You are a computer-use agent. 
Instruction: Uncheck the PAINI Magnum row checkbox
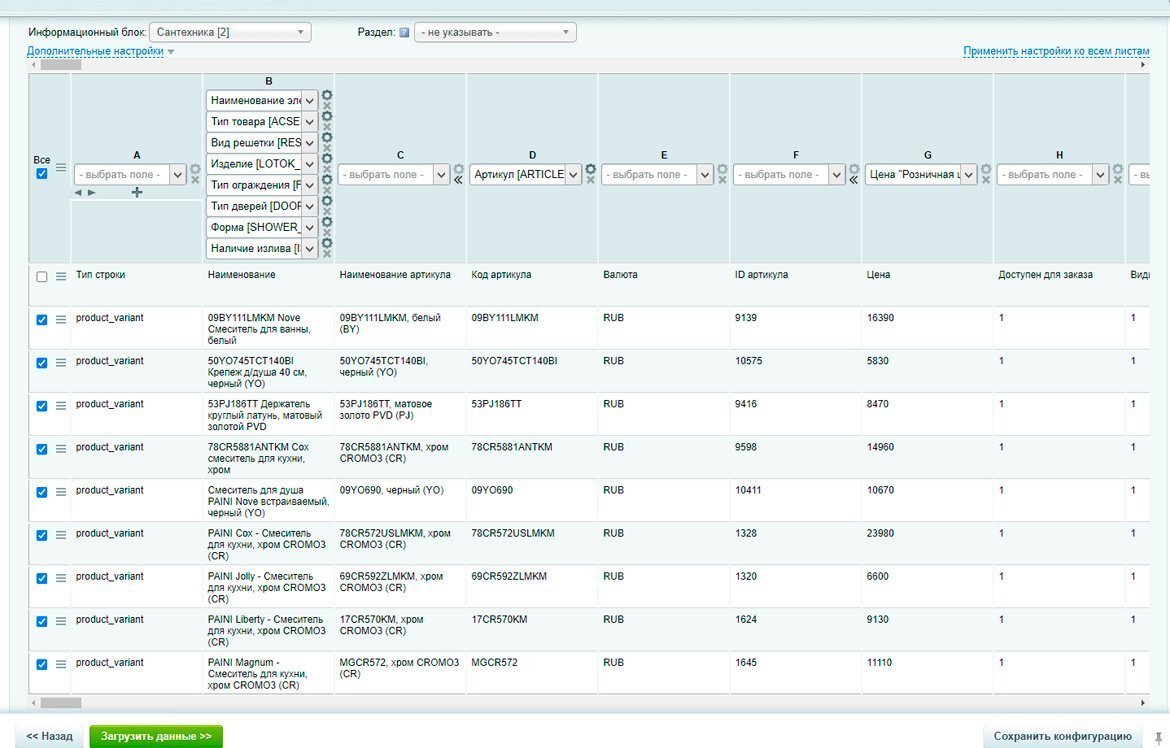click(x=41, y=664)
